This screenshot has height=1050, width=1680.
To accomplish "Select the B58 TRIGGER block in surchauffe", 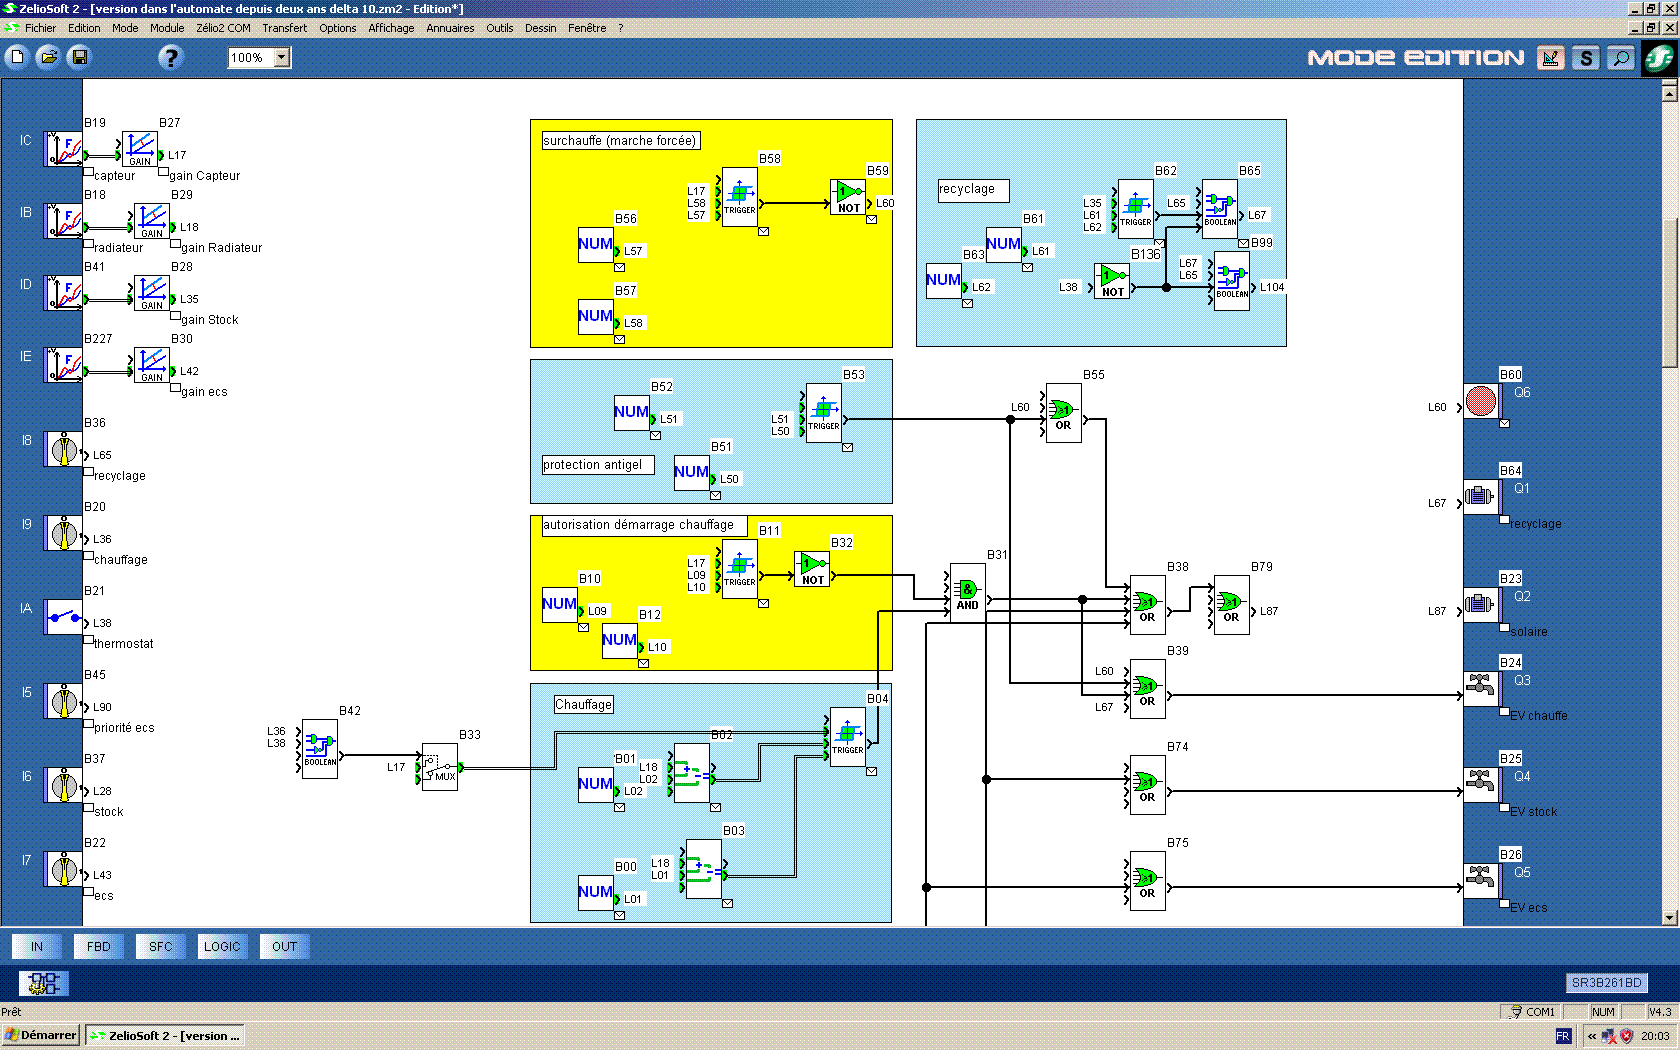I will pyautogui.click(x=739, y=196).
